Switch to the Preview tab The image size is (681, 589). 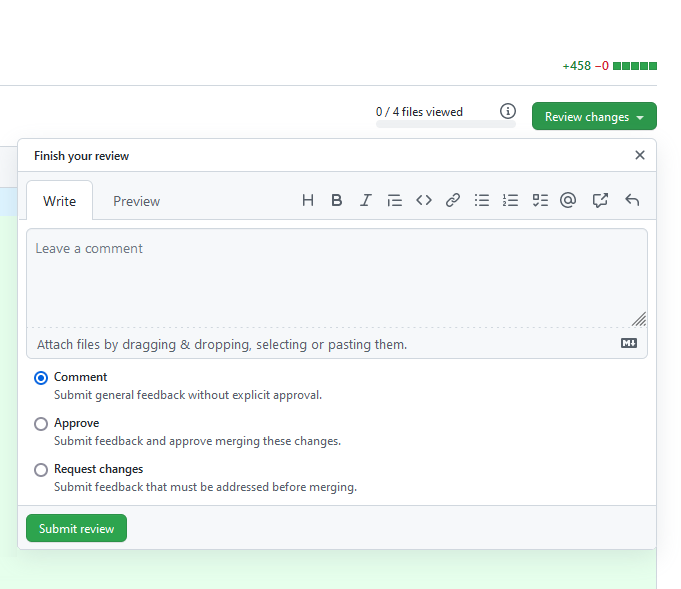coord(136,201)
